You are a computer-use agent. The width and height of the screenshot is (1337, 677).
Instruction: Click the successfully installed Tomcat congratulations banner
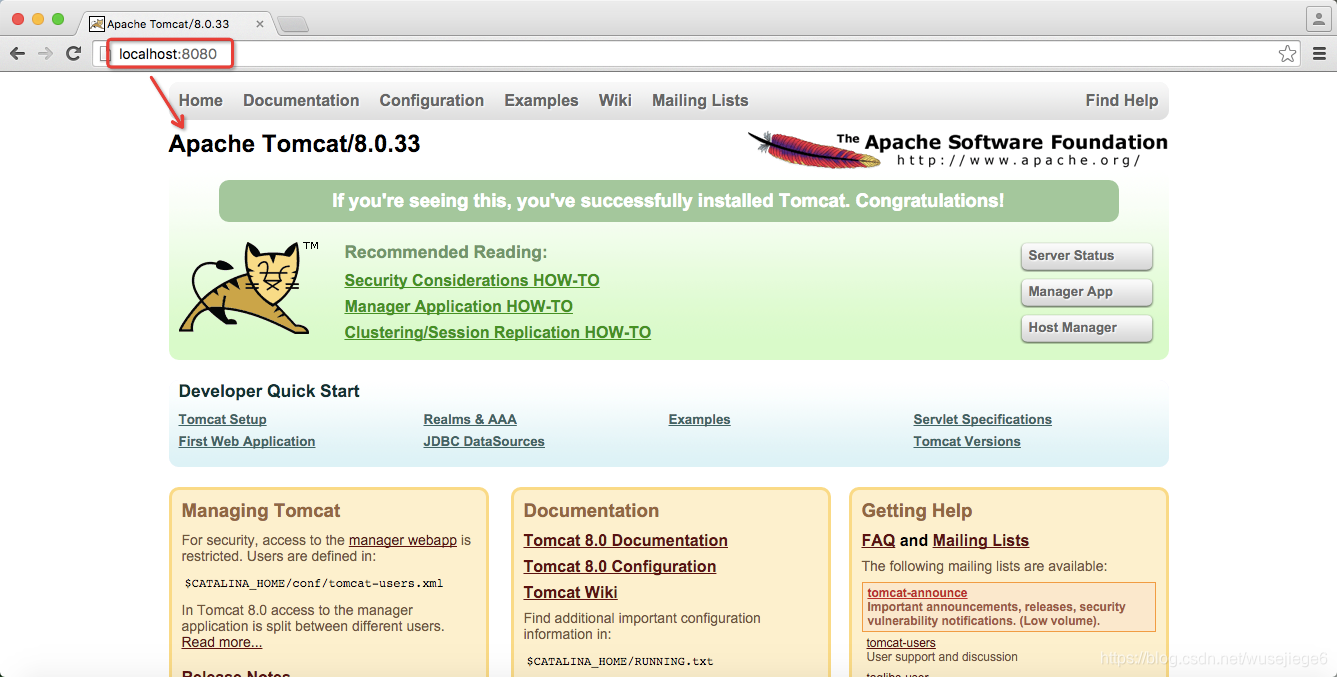pos(668,201)
